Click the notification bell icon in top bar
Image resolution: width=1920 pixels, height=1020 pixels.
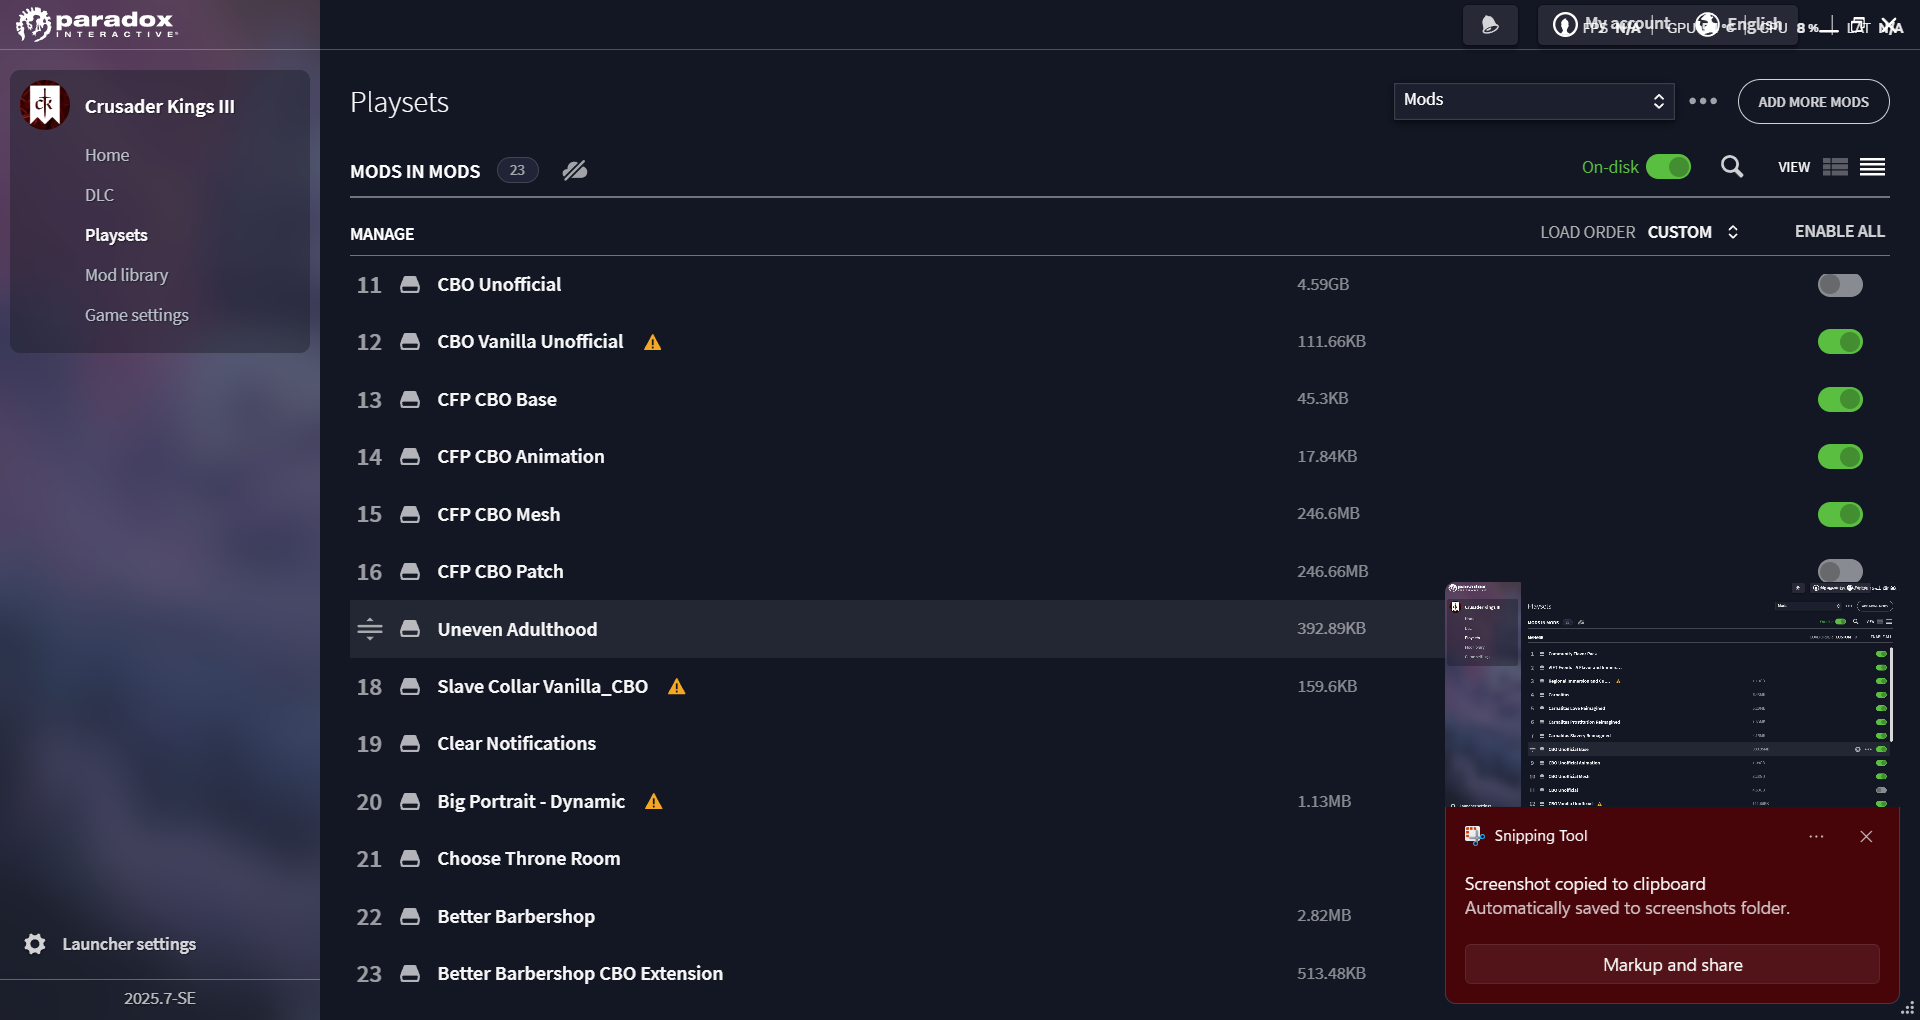tap(1490, 25)
